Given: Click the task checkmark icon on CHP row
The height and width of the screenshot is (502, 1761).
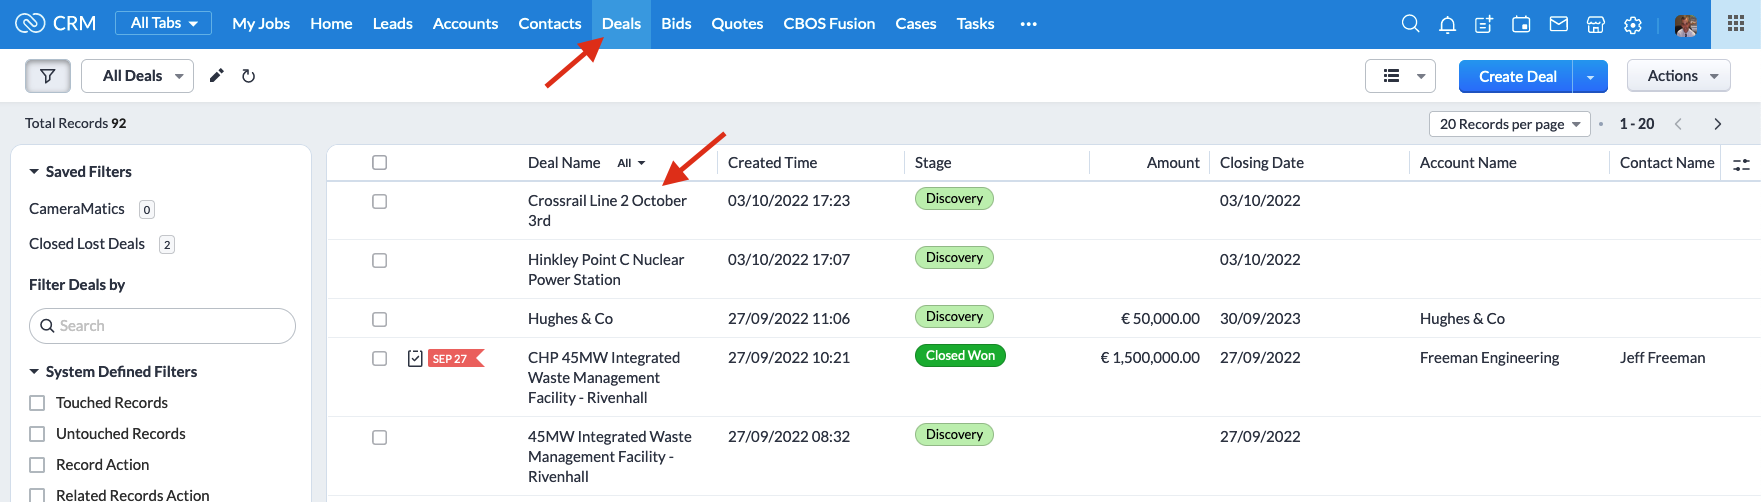Looking at the screenshot, I should click(x=415, y=358).
